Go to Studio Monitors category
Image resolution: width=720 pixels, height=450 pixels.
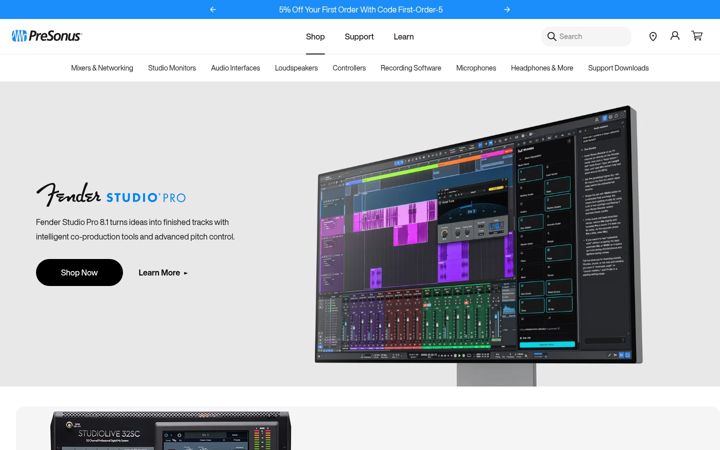[x=172, y=68]
